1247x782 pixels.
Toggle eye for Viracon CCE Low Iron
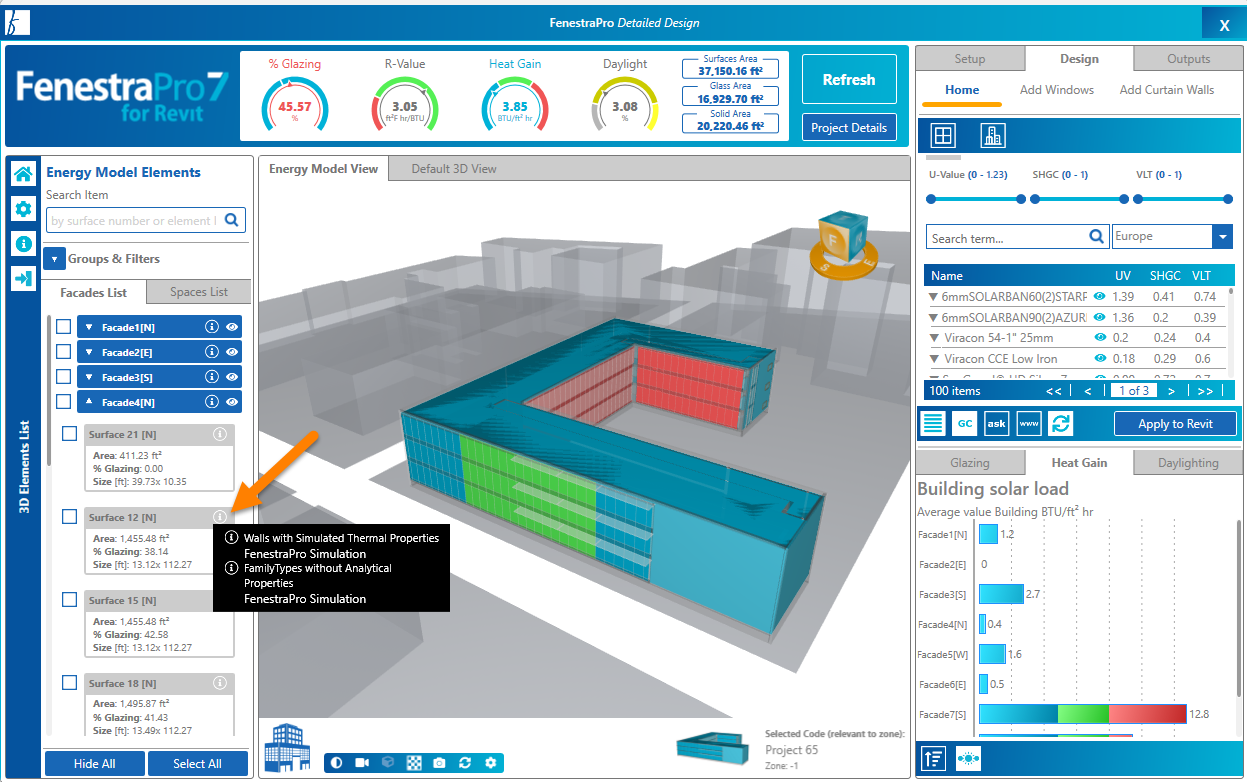[1100, 359]
